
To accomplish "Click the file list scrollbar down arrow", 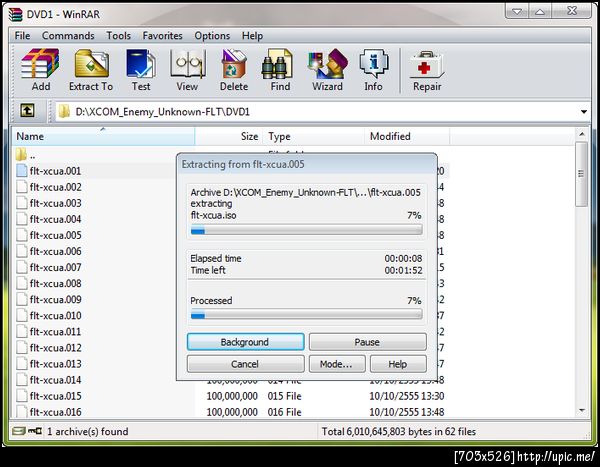I will [582, 411].
